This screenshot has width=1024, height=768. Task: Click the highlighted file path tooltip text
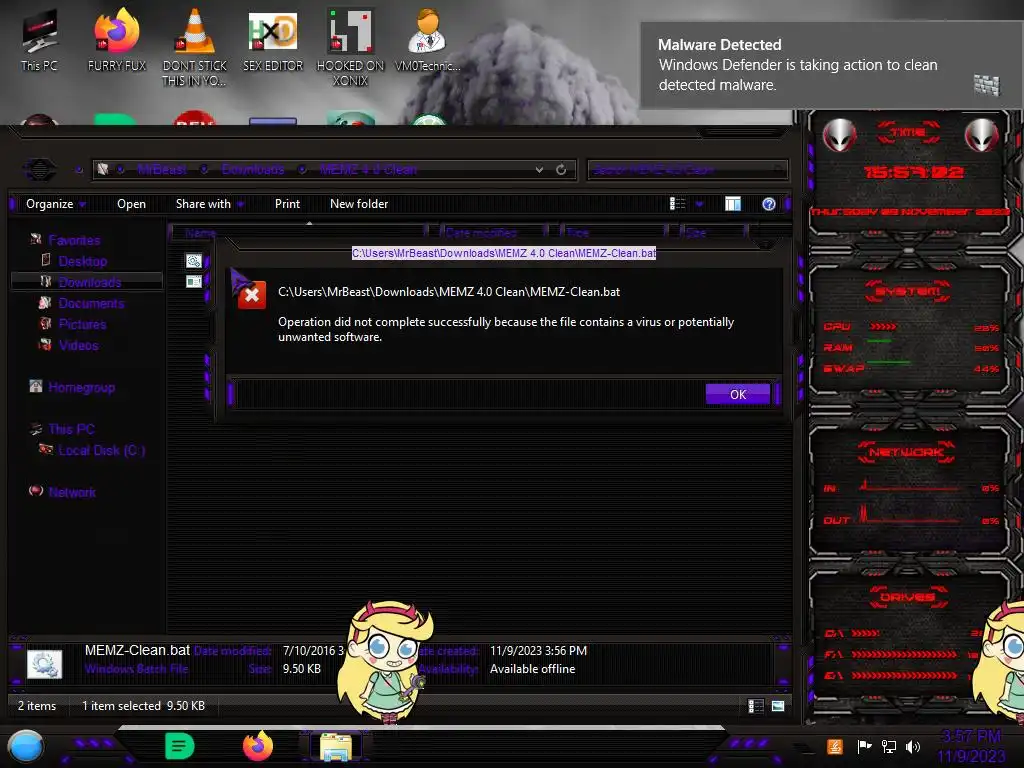coord(504,253)
